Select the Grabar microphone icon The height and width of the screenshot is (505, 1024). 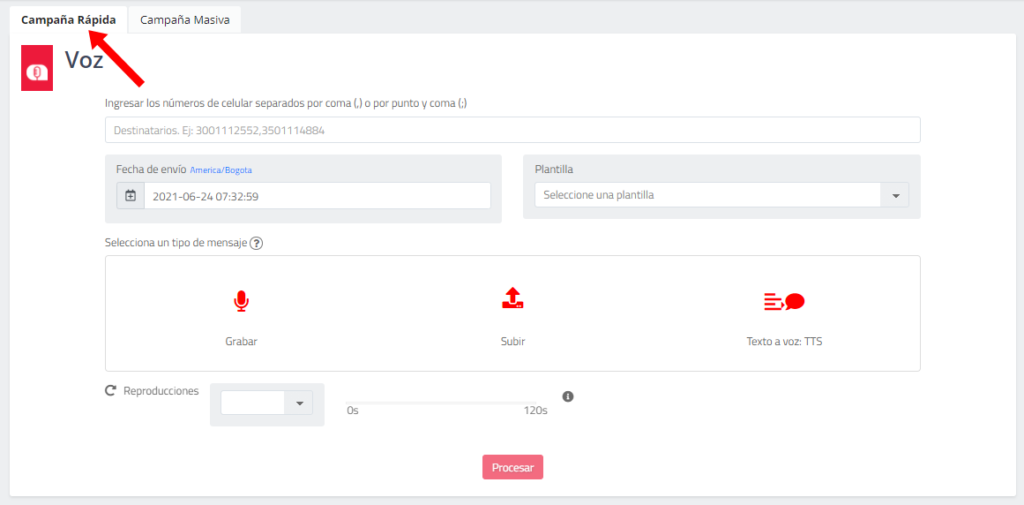click(x=241, y=300)
